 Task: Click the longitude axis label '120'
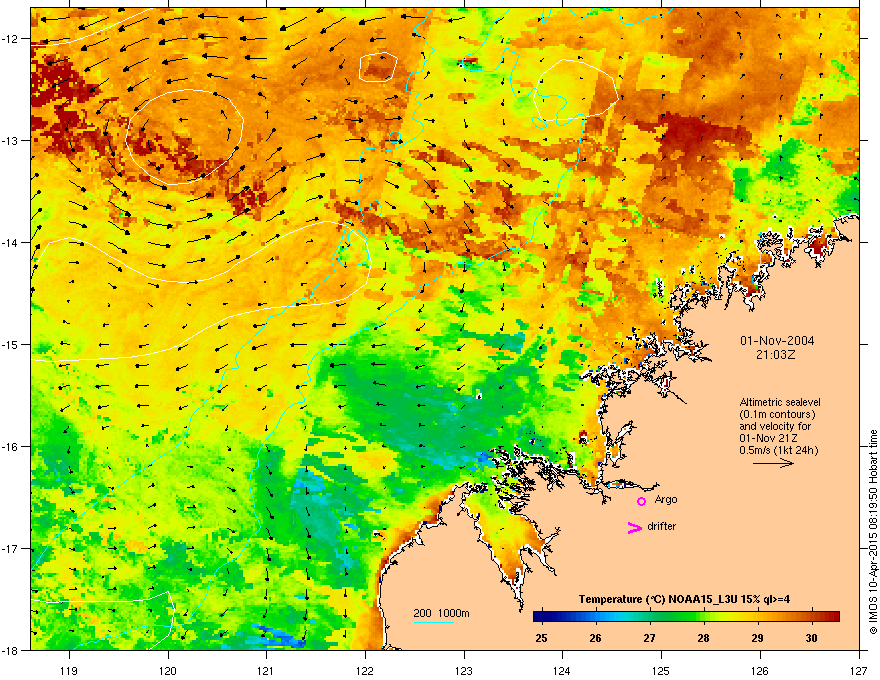click(x=168, y=670)
